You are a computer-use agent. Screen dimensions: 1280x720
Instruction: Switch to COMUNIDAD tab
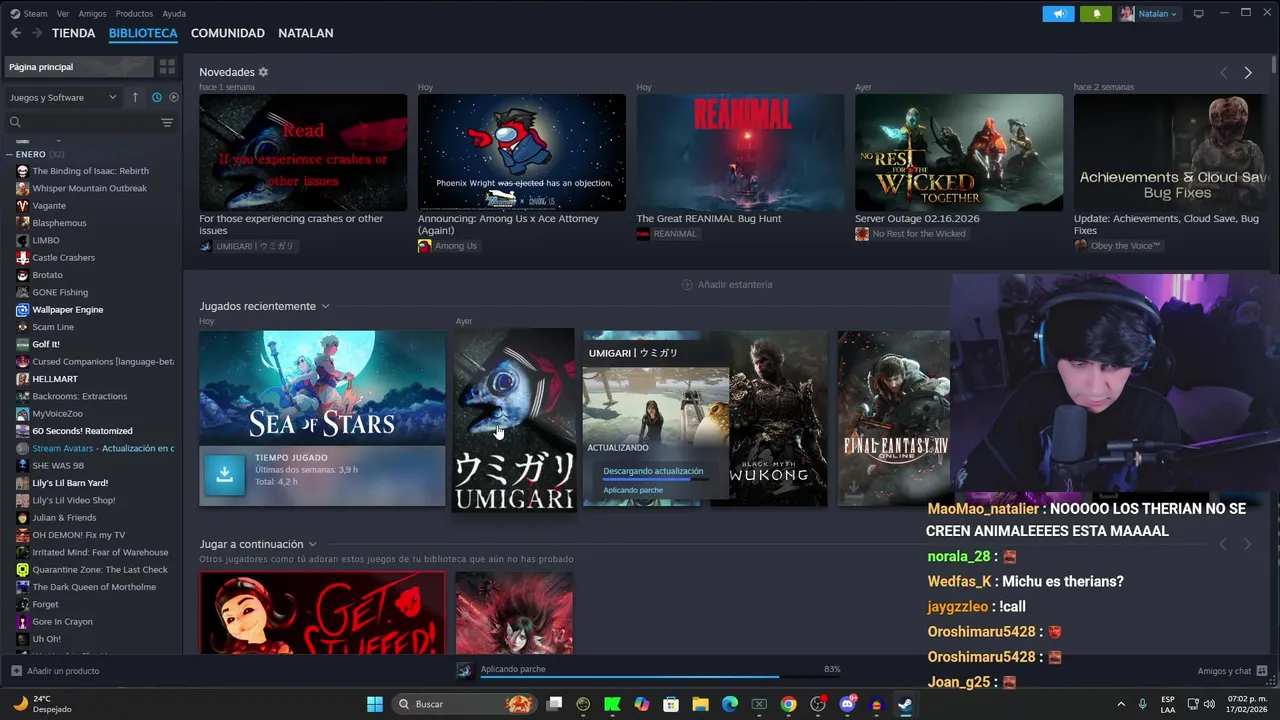click(x=228, y=33)
